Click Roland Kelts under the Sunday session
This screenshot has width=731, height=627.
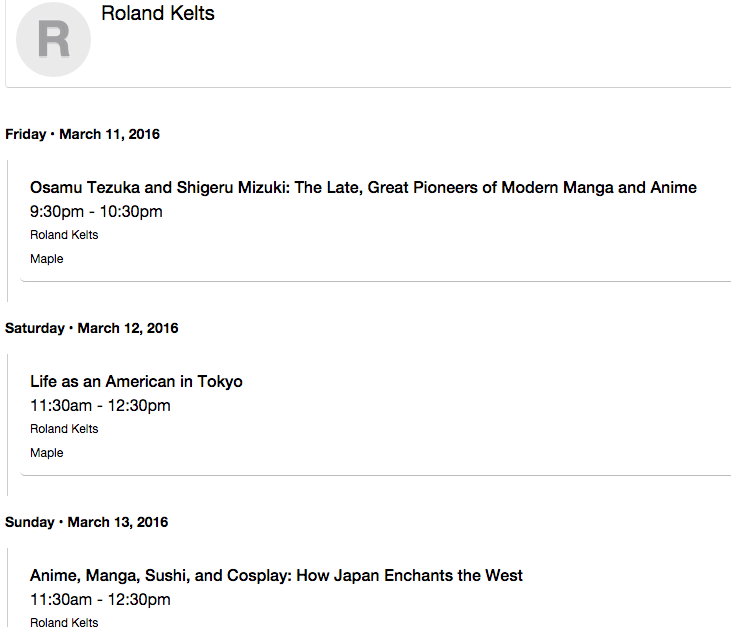pyautogui.click(x=64, y=622)
